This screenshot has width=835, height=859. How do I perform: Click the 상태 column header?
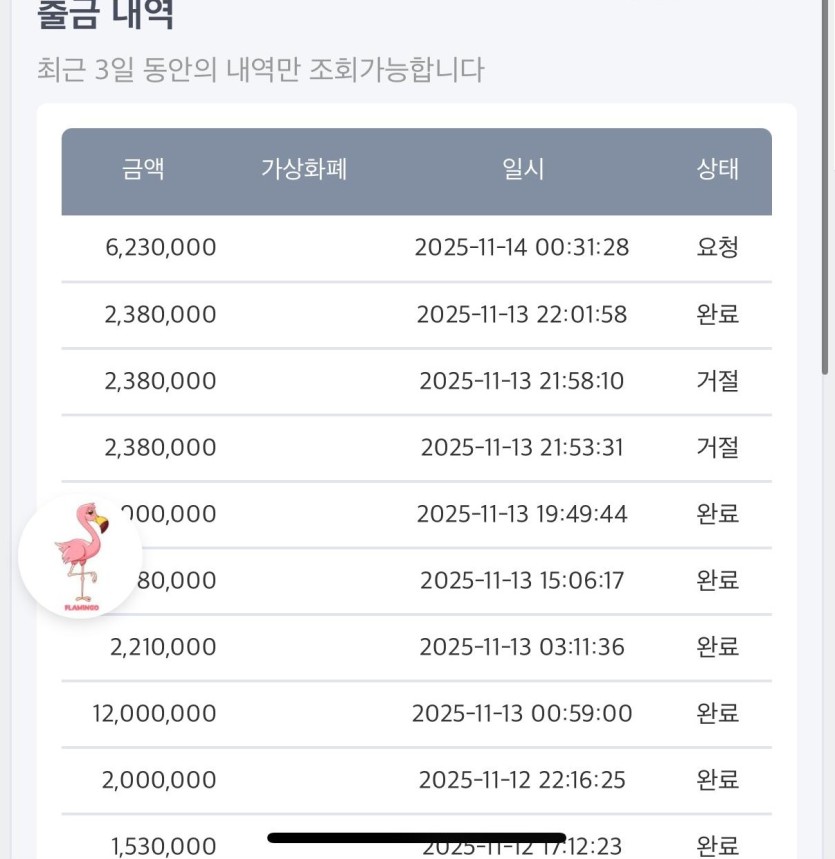(717, 169)
